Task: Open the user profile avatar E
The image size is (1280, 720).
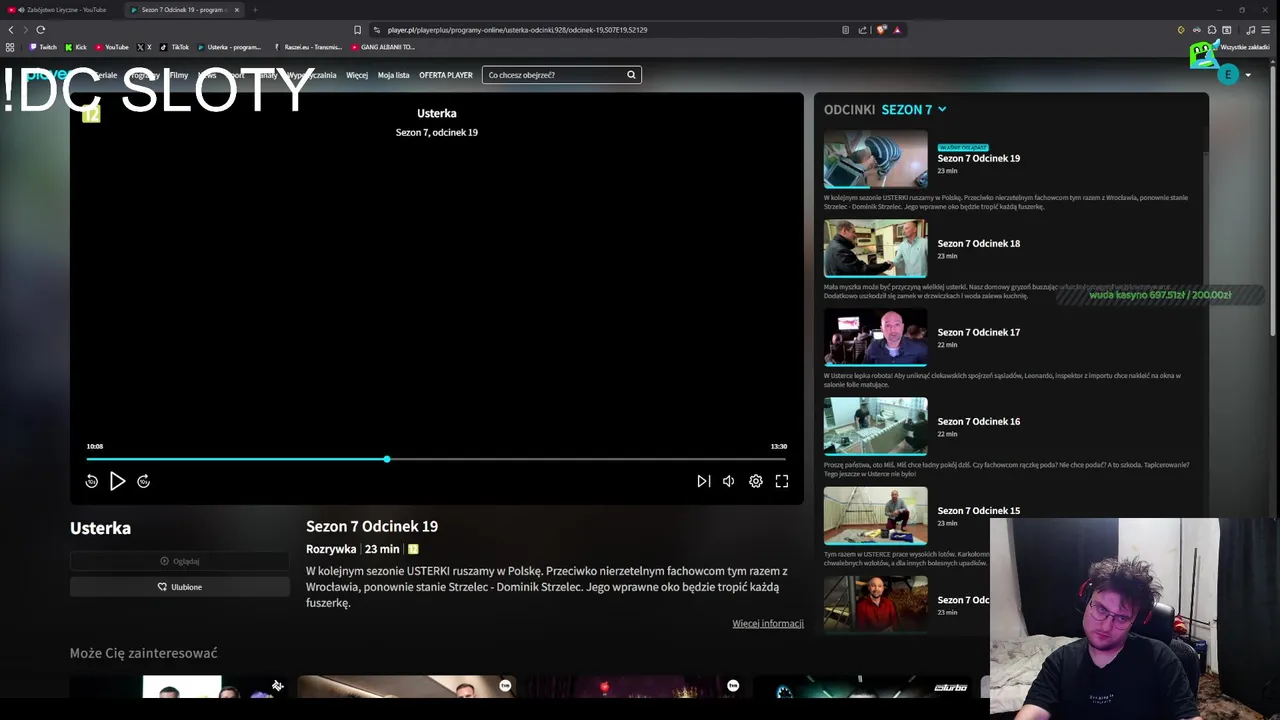Action: [x=1228, y=75]
